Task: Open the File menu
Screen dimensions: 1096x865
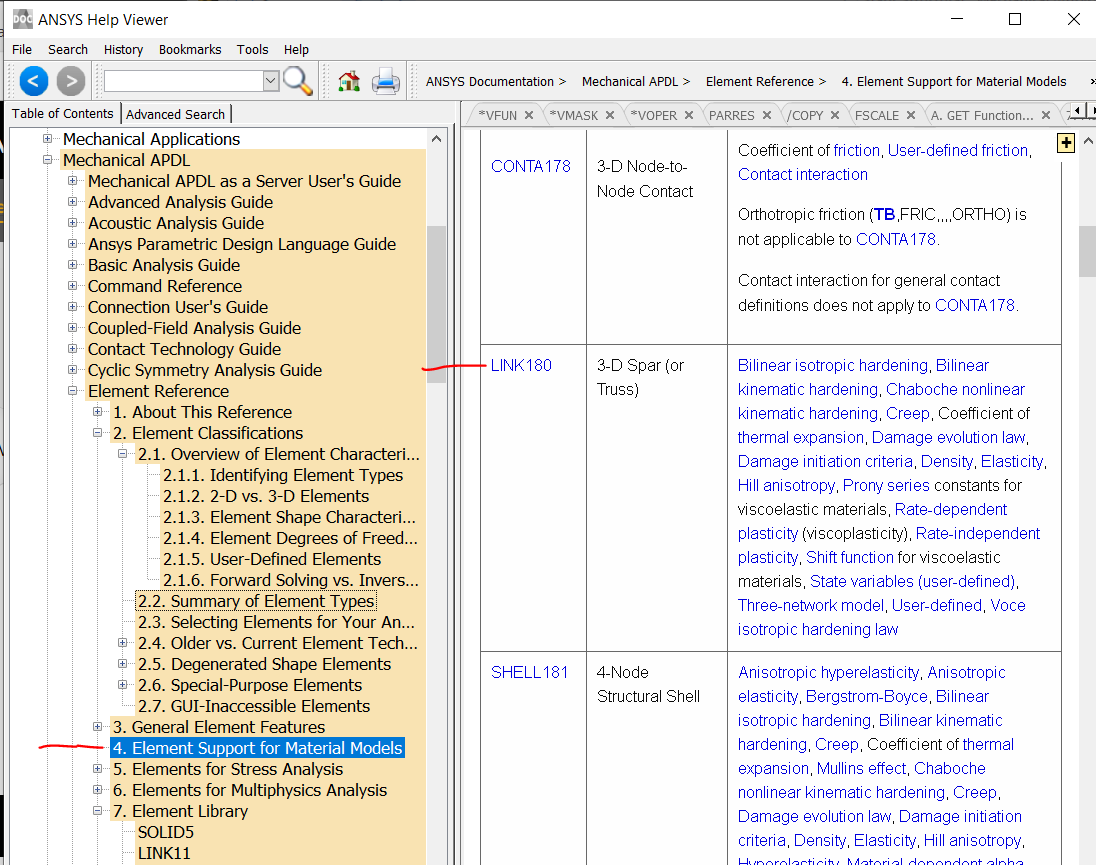Action: coord(22,50)
